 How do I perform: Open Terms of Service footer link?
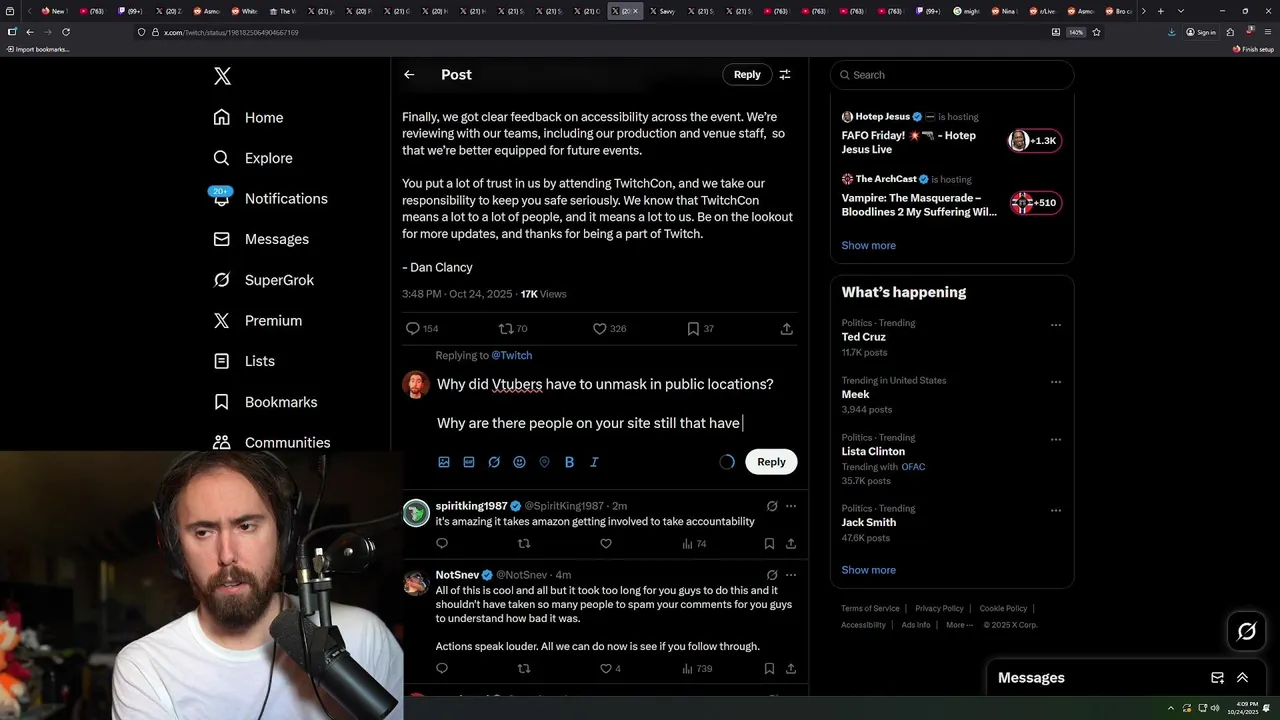click(870, 608)
